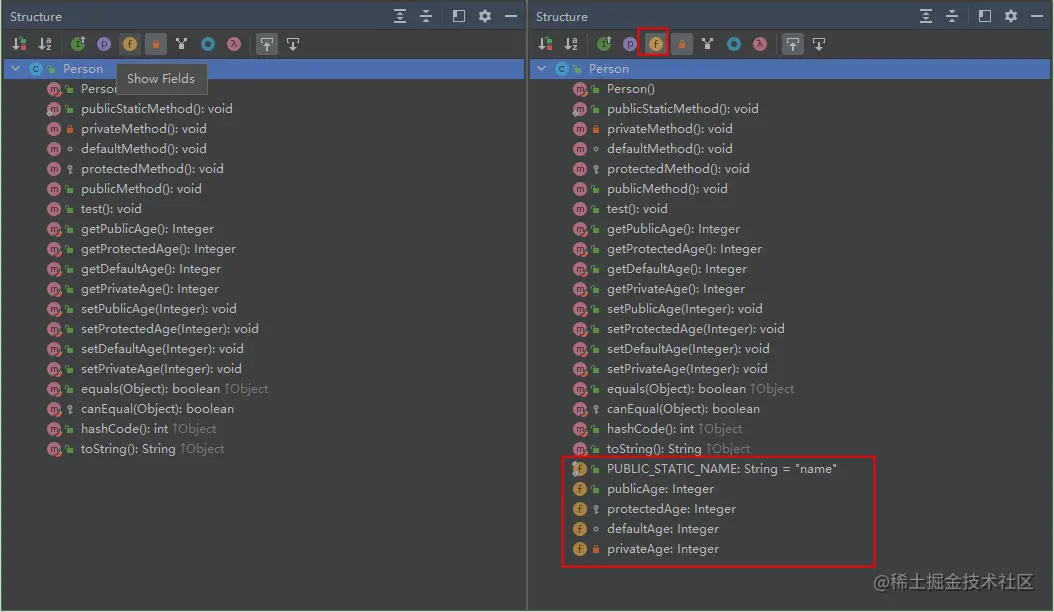Open the gear settings of right Structure panel

pyautogui.click(x=1010, y=16)
